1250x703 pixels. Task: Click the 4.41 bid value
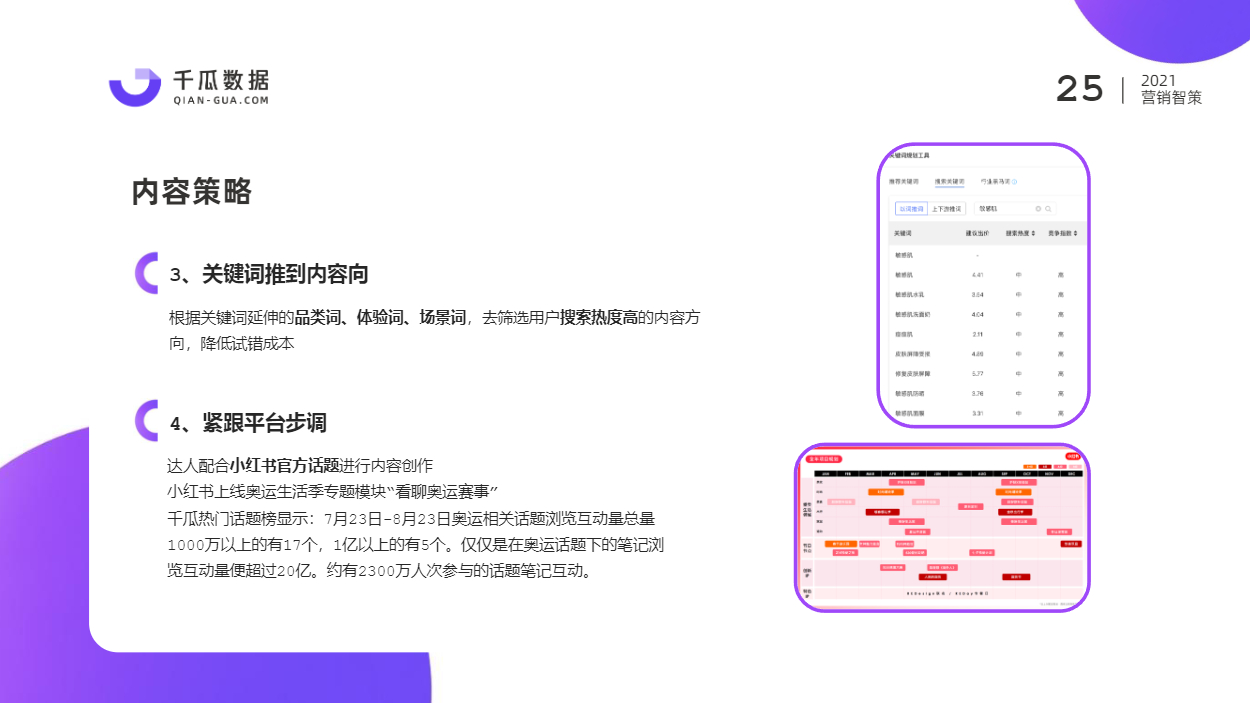coord(978,275)
